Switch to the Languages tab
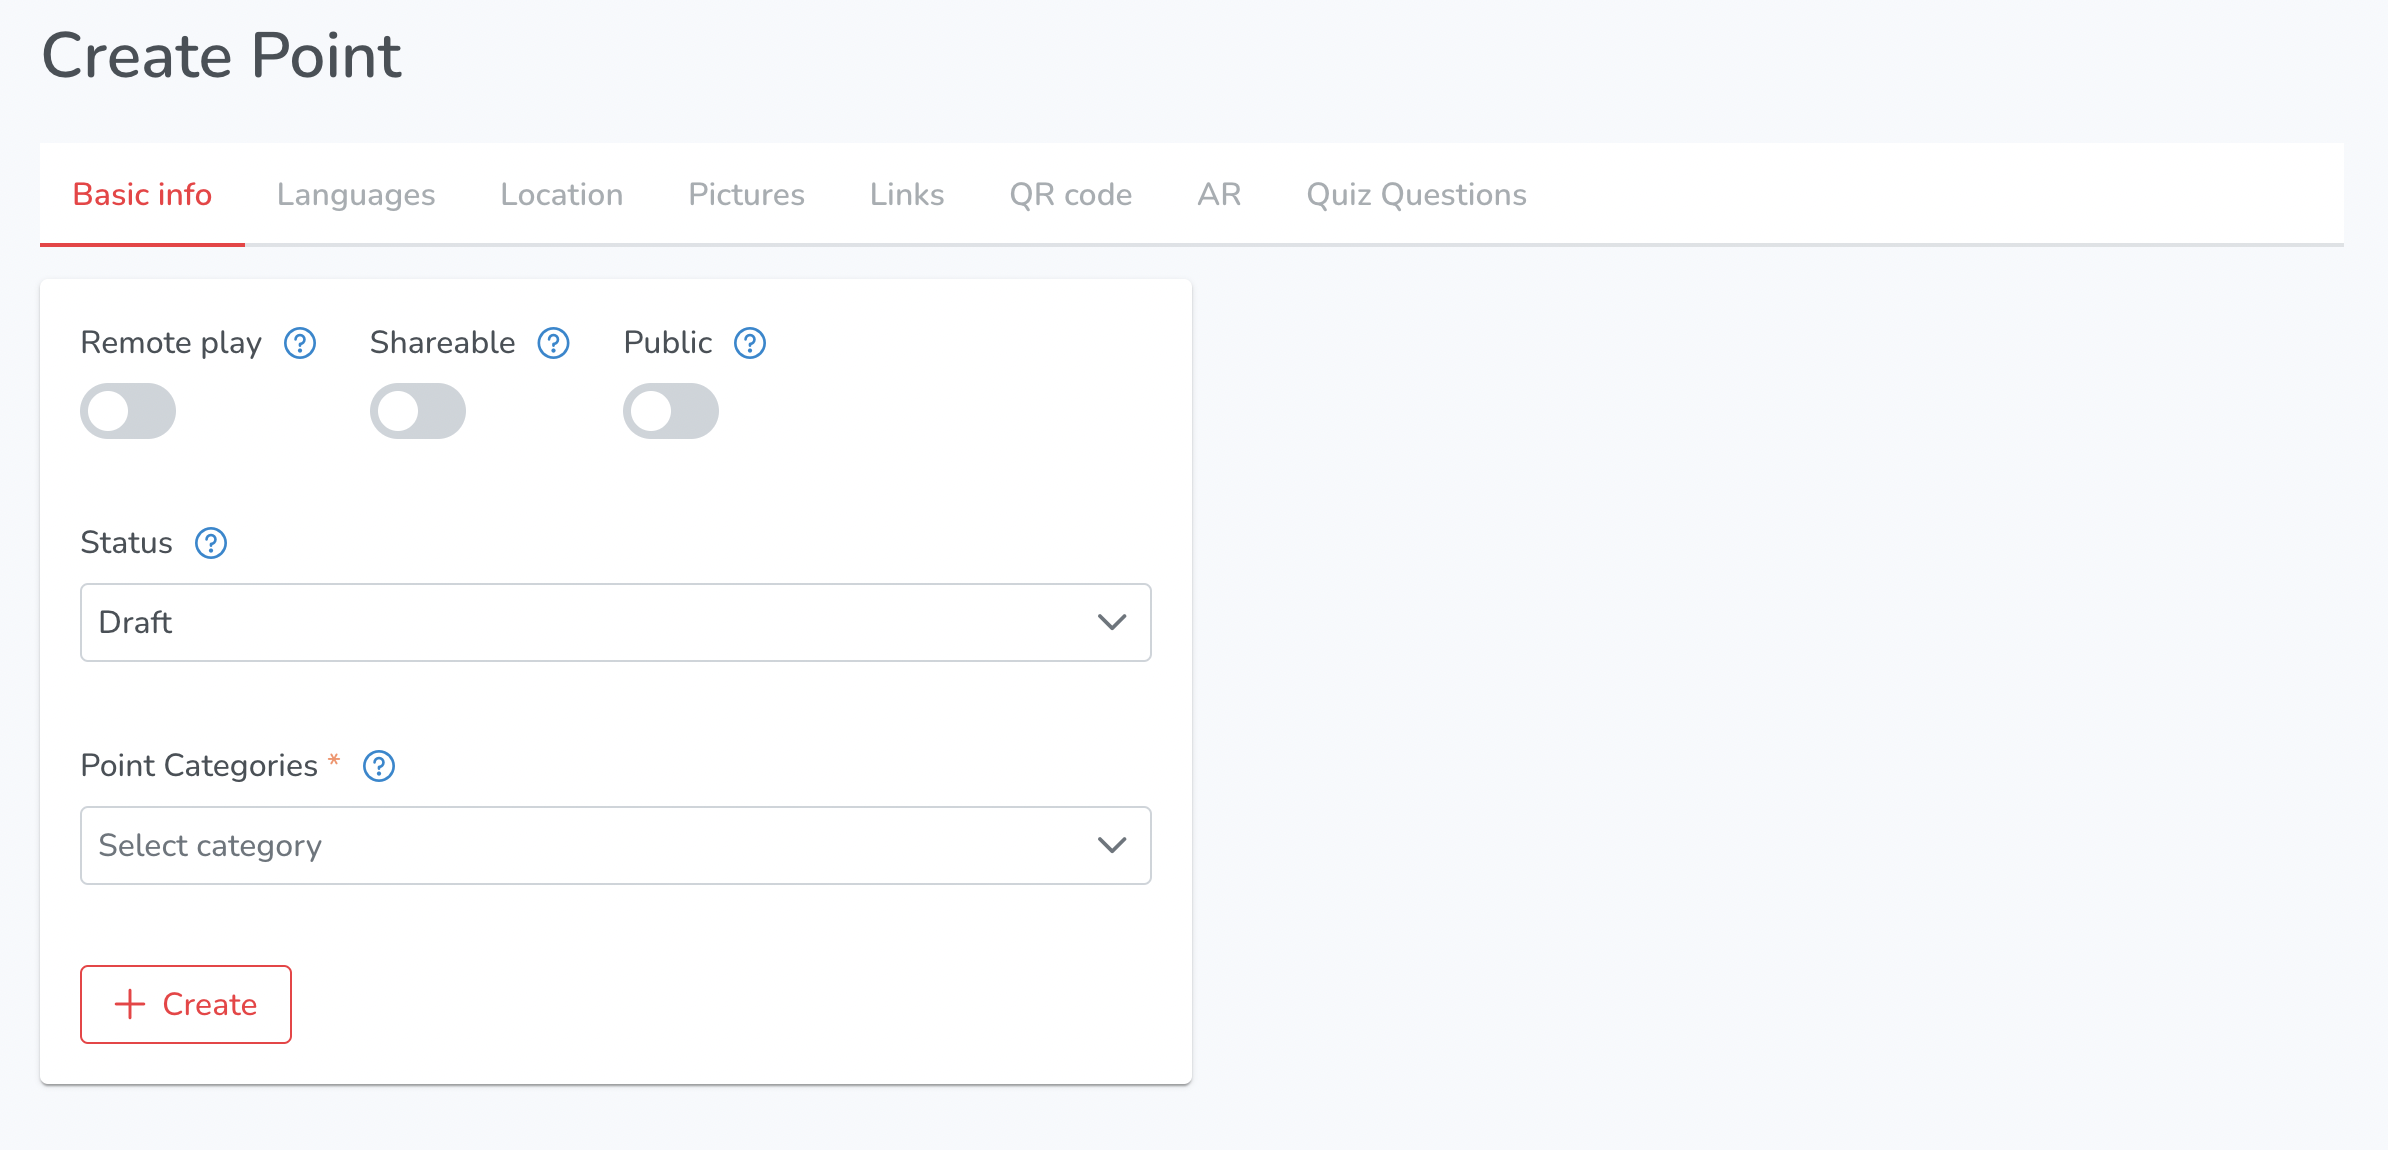Viewport: 2388px width, 1150px height. pos(356,194)
